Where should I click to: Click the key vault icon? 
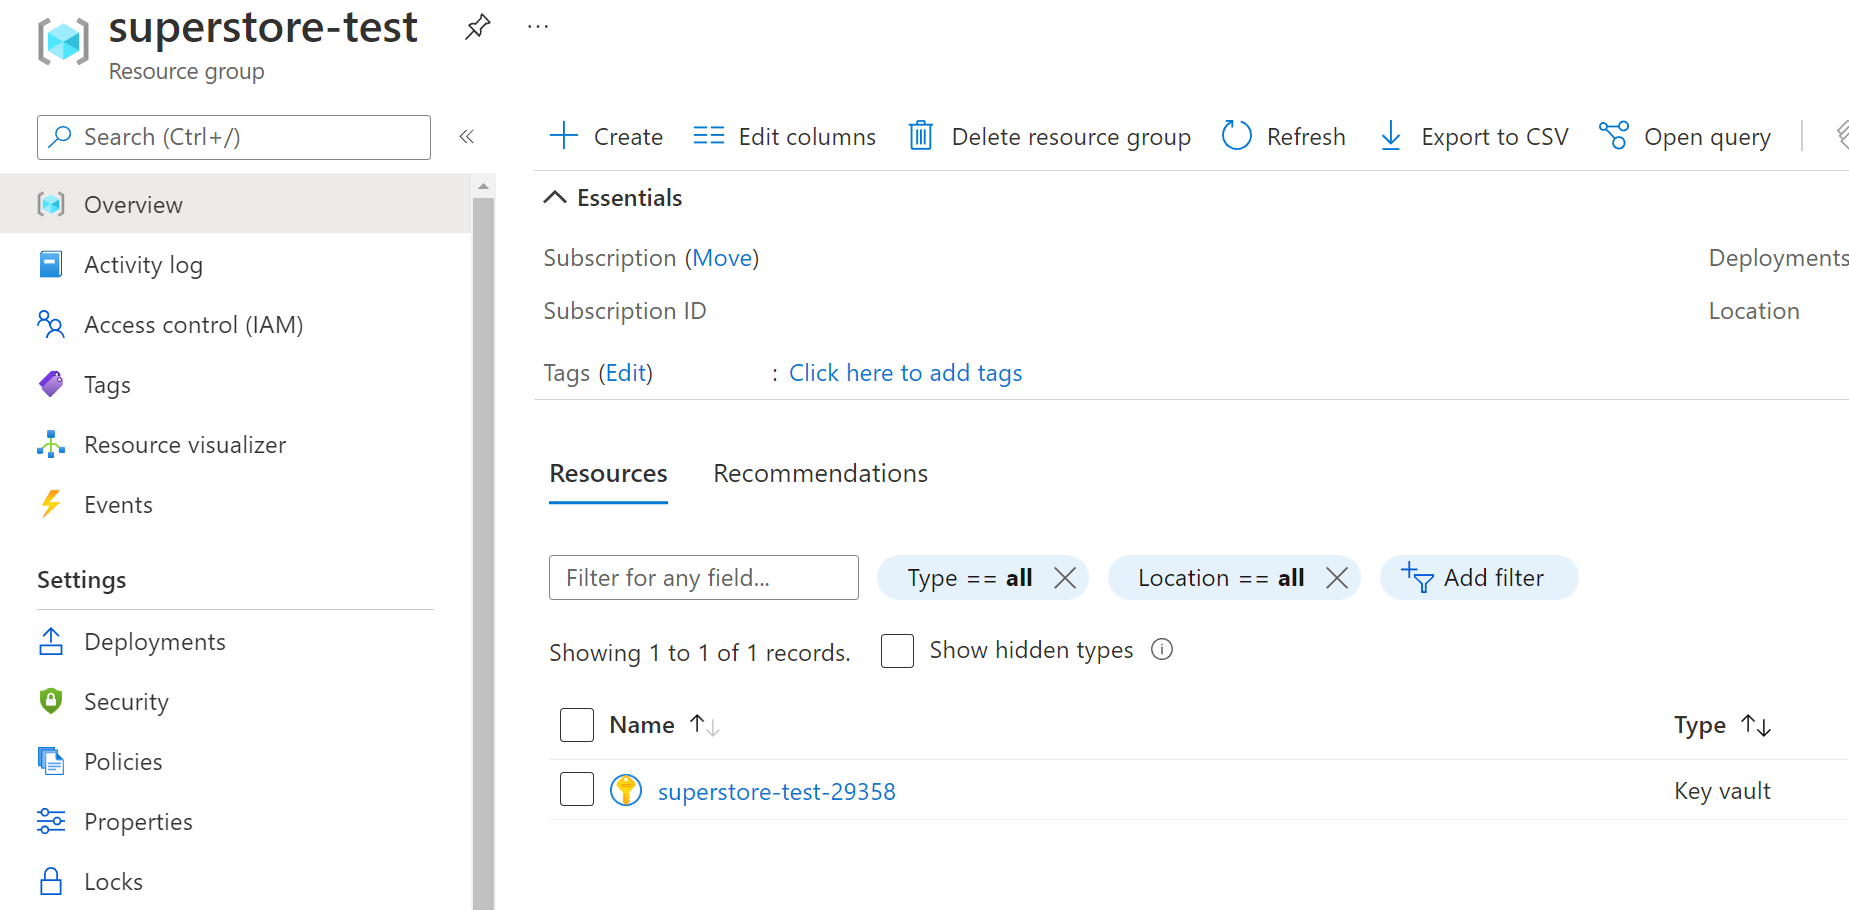pos(626,790)
